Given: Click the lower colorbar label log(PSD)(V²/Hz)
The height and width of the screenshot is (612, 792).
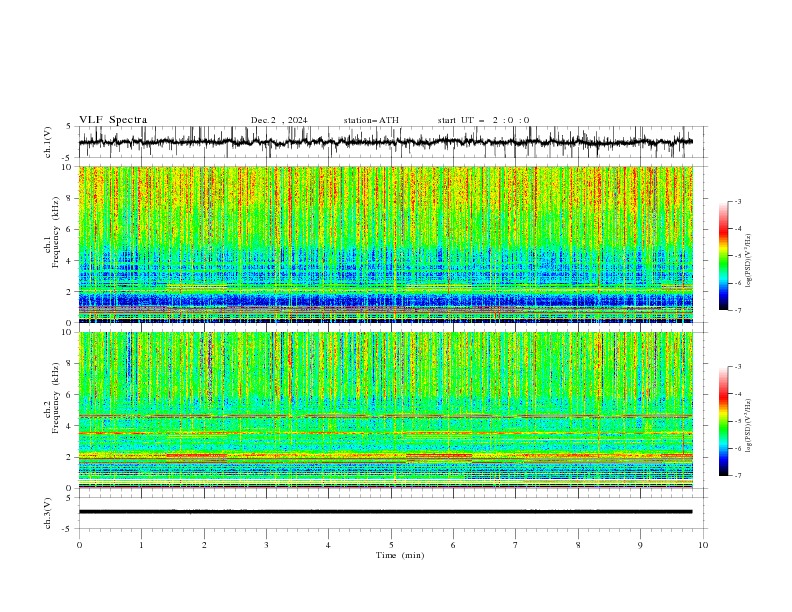Looking at the screenshot, I should (749, 426).
